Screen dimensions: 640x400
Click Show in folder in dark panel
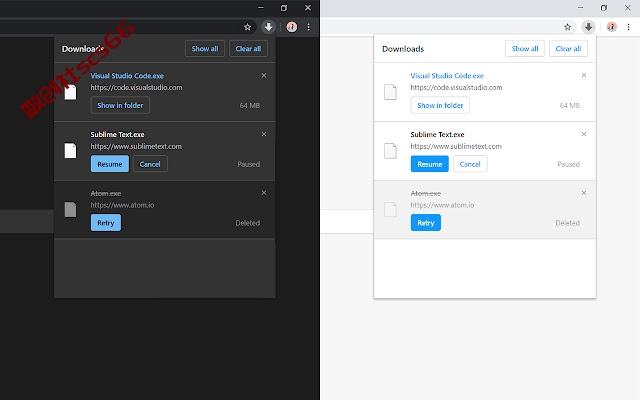120,105
